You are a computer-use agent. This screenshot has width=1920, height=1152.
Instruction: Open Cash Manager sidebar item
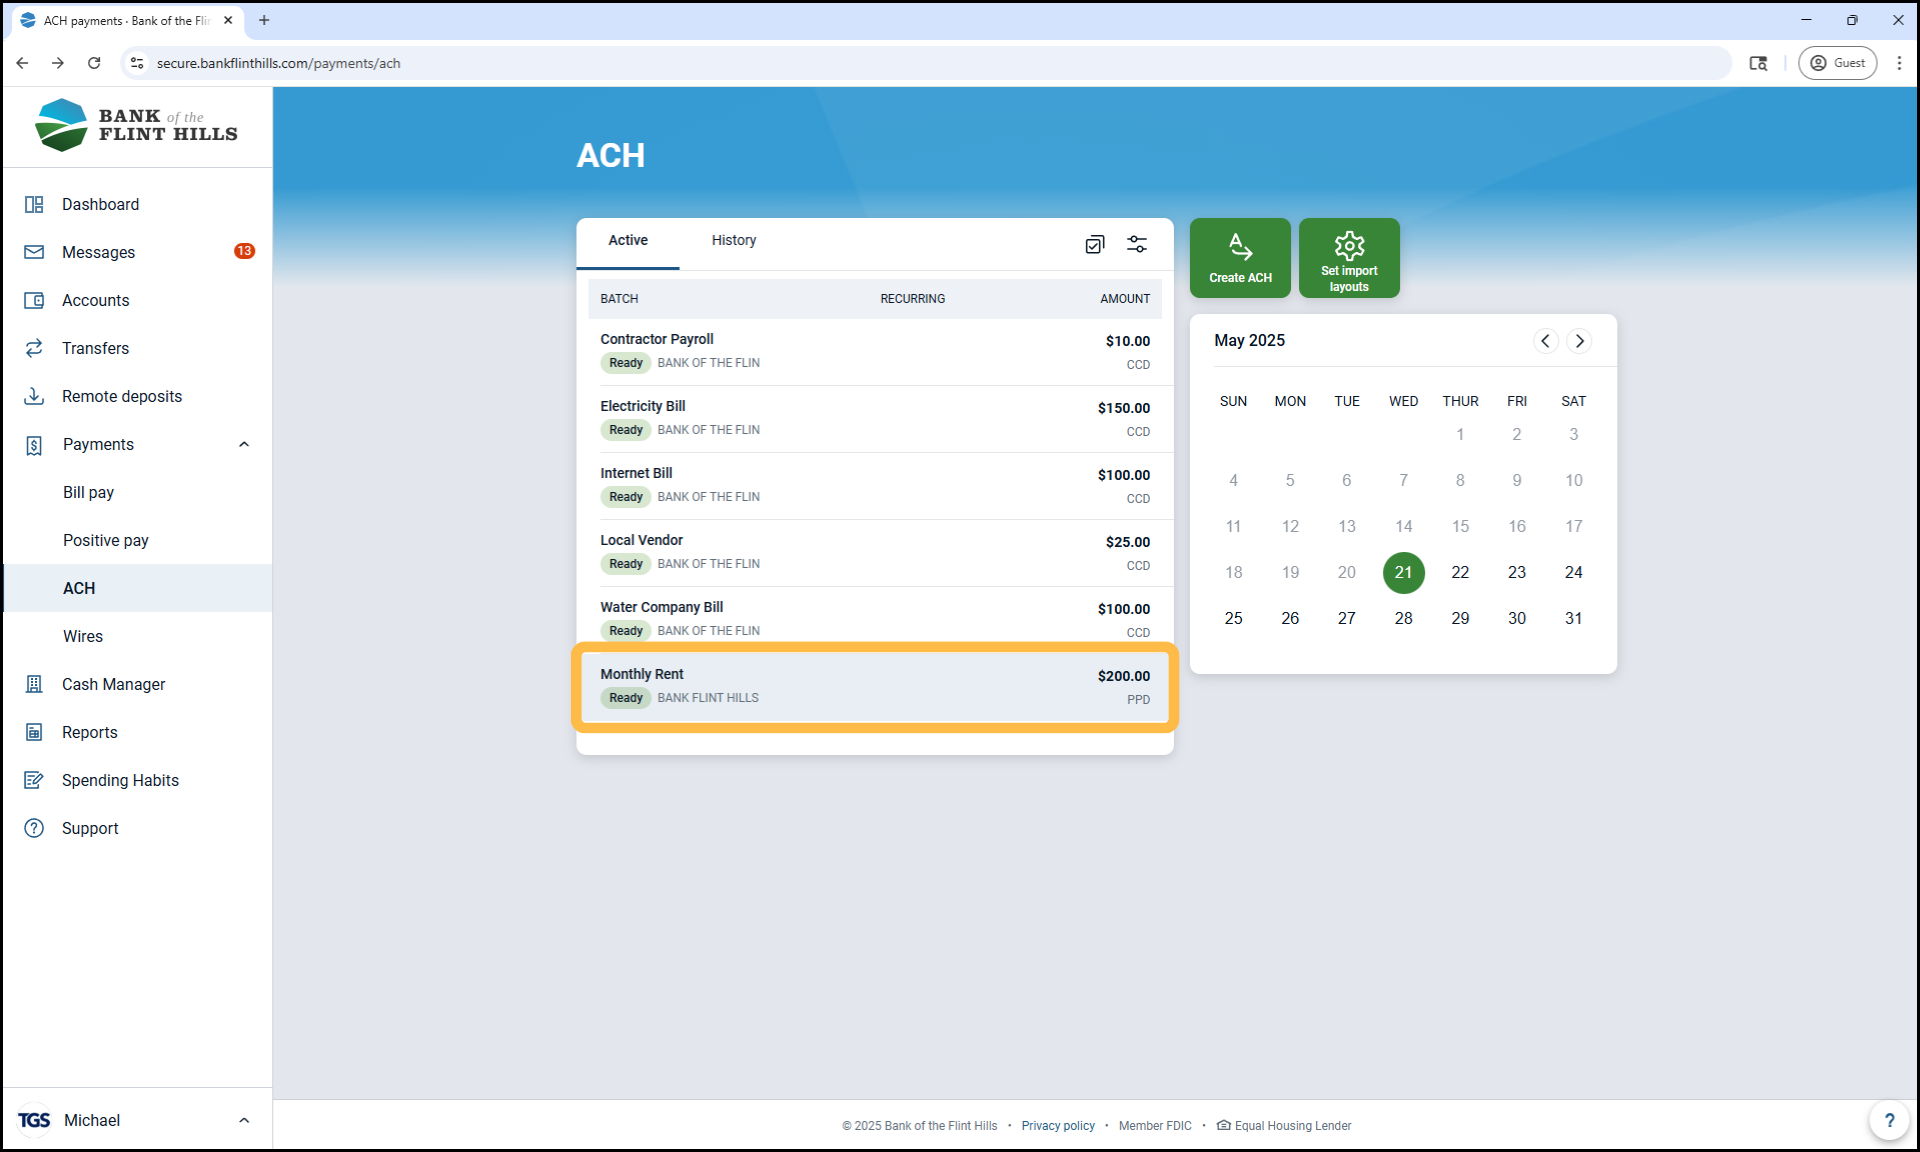113,684
